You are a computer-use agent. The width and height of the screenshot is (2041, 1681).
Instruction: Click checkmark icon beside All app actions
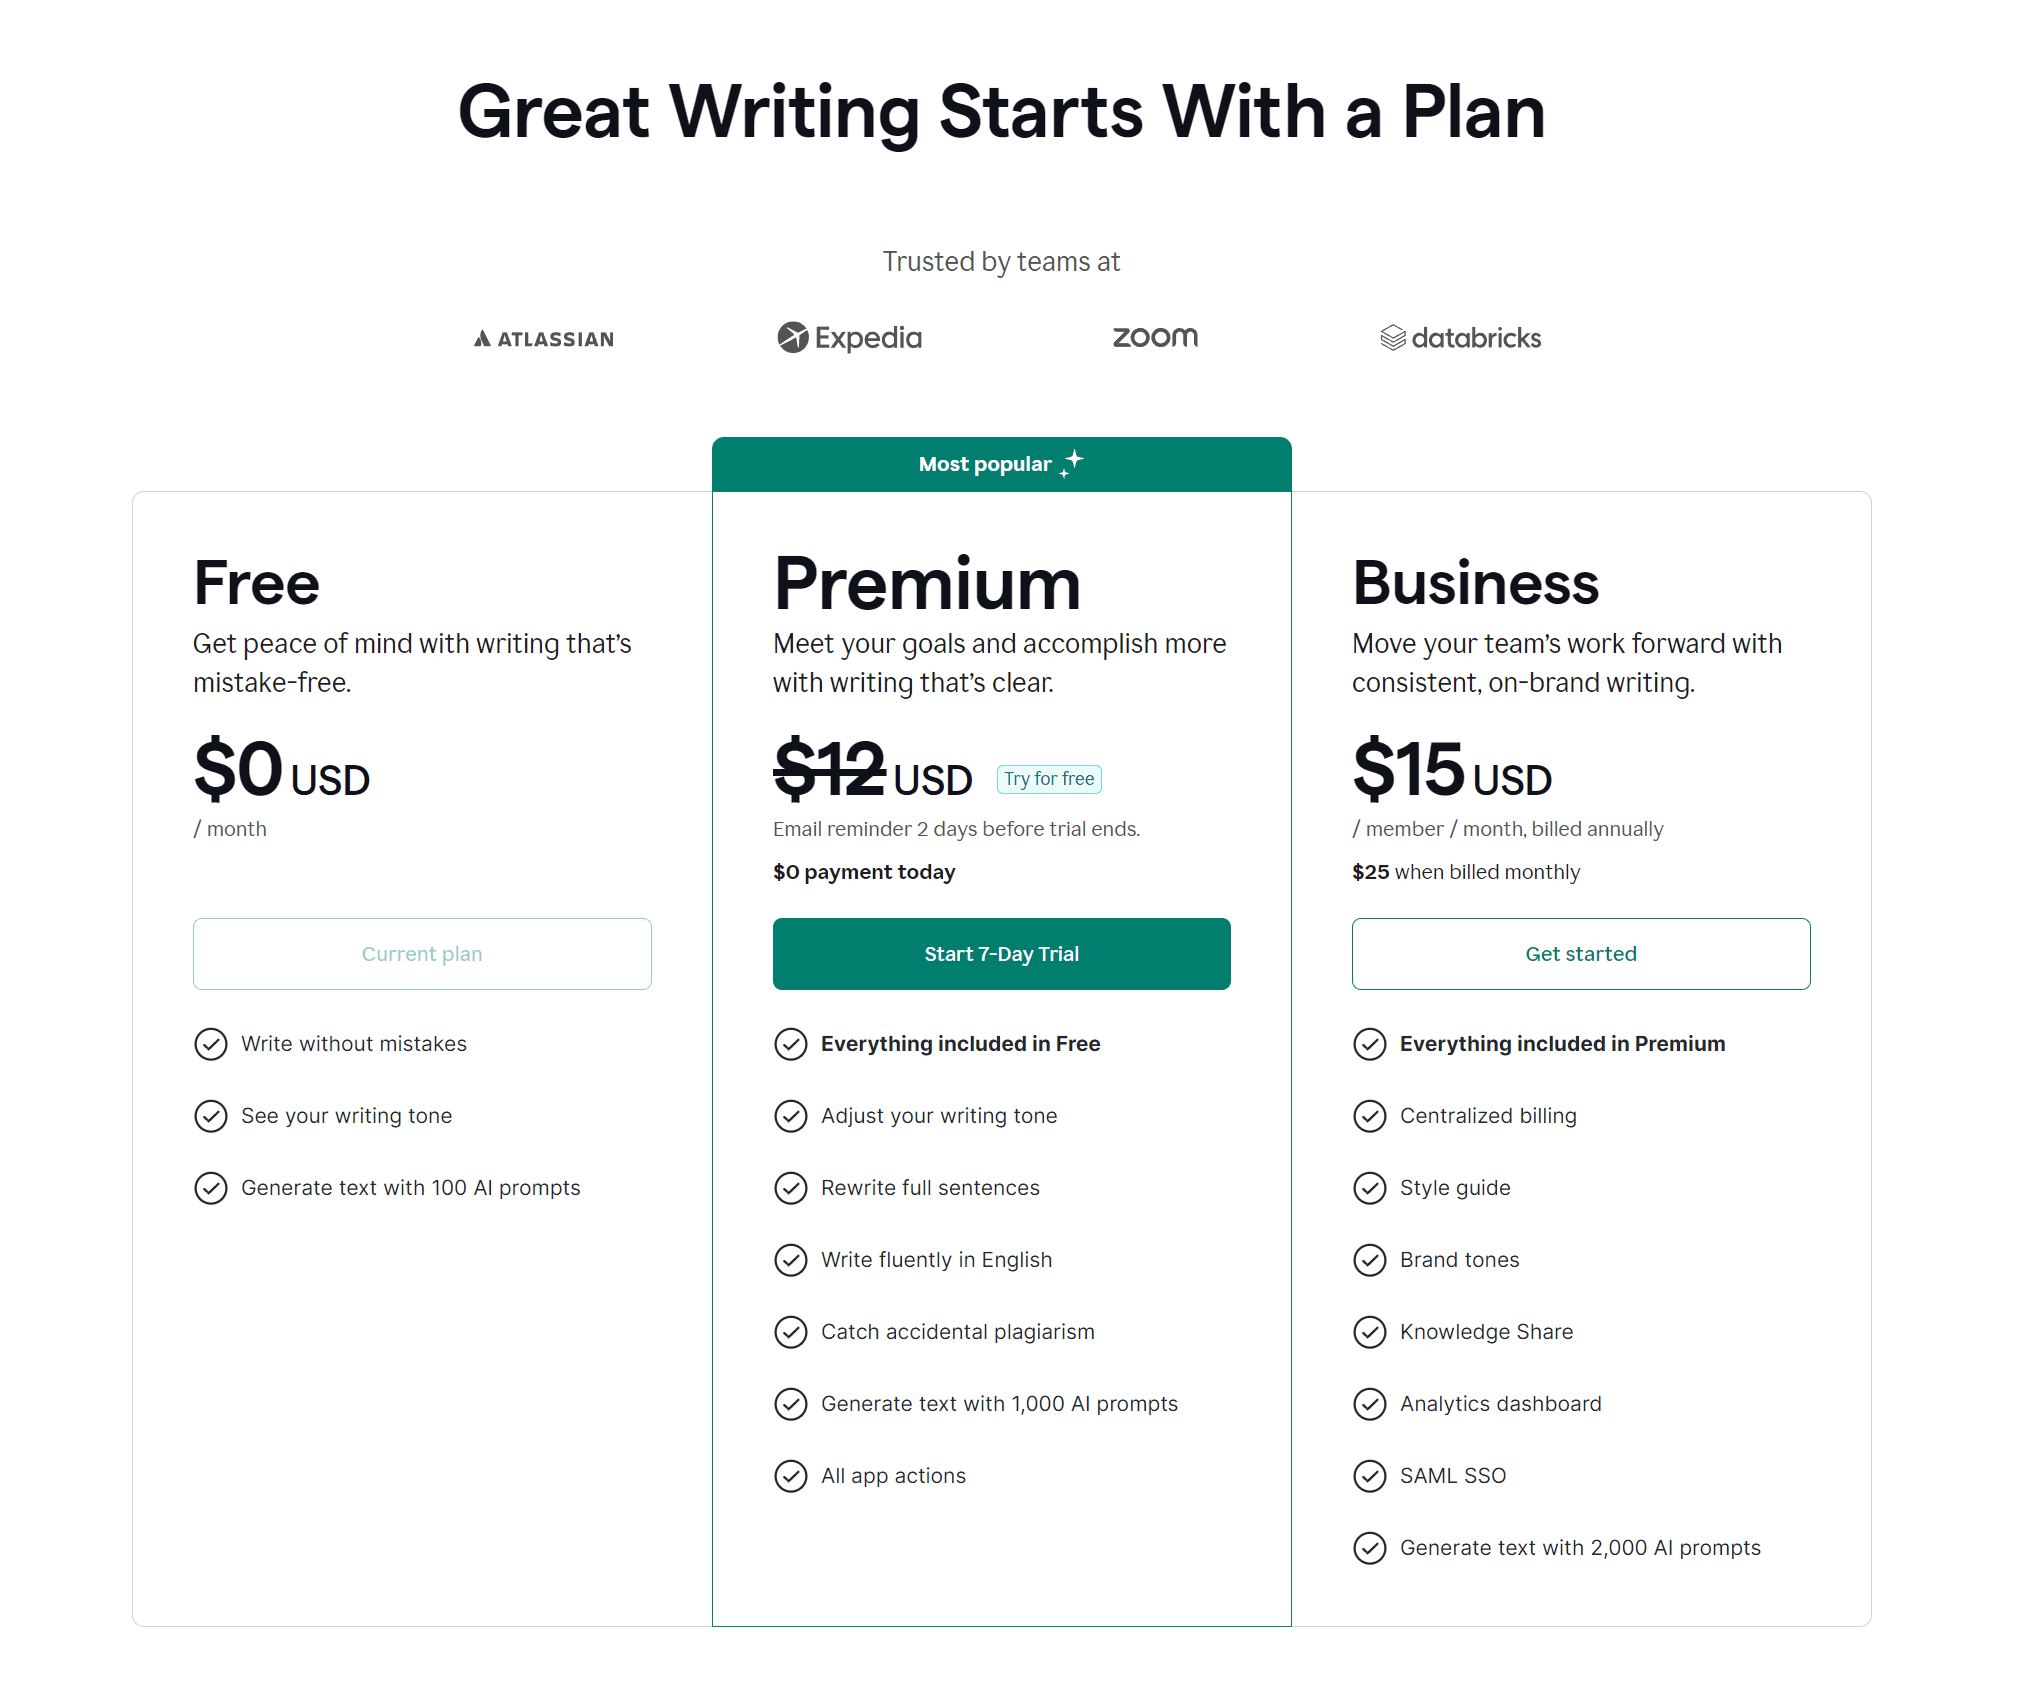point(791,1476)
